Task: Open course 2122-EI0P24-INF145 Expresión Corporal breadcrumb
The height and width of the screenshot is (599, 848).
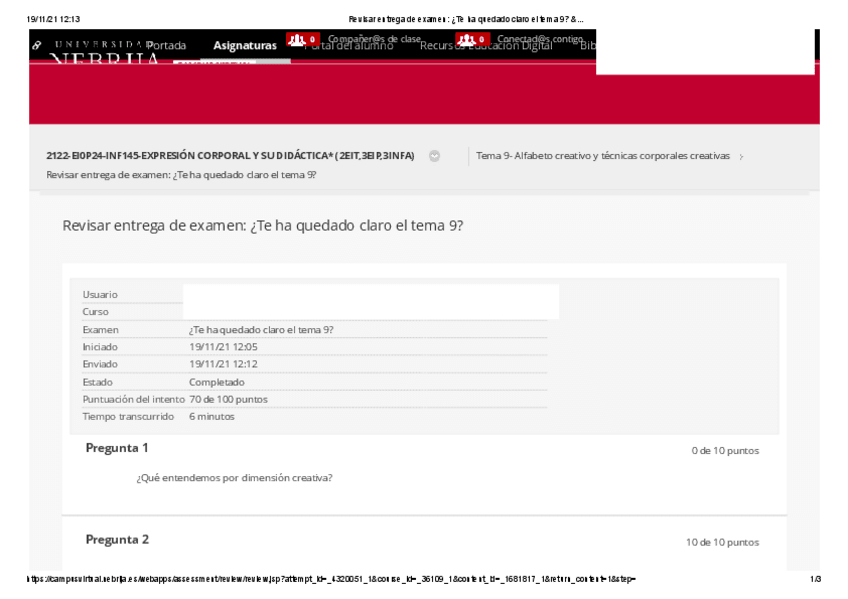Action: [x=230, y=156]
